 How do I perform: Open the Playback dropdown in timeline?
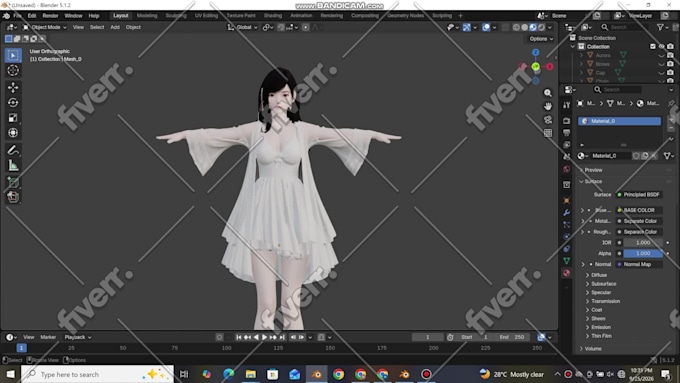78,337
